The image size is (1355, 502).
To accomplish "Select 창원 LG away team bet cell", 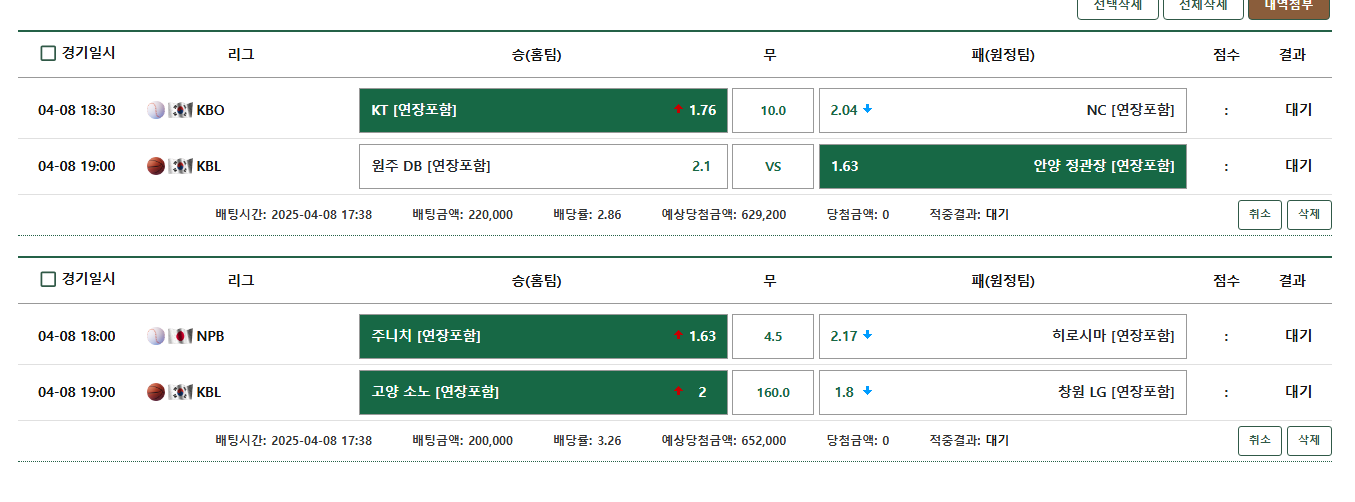I will [1003, 392].
